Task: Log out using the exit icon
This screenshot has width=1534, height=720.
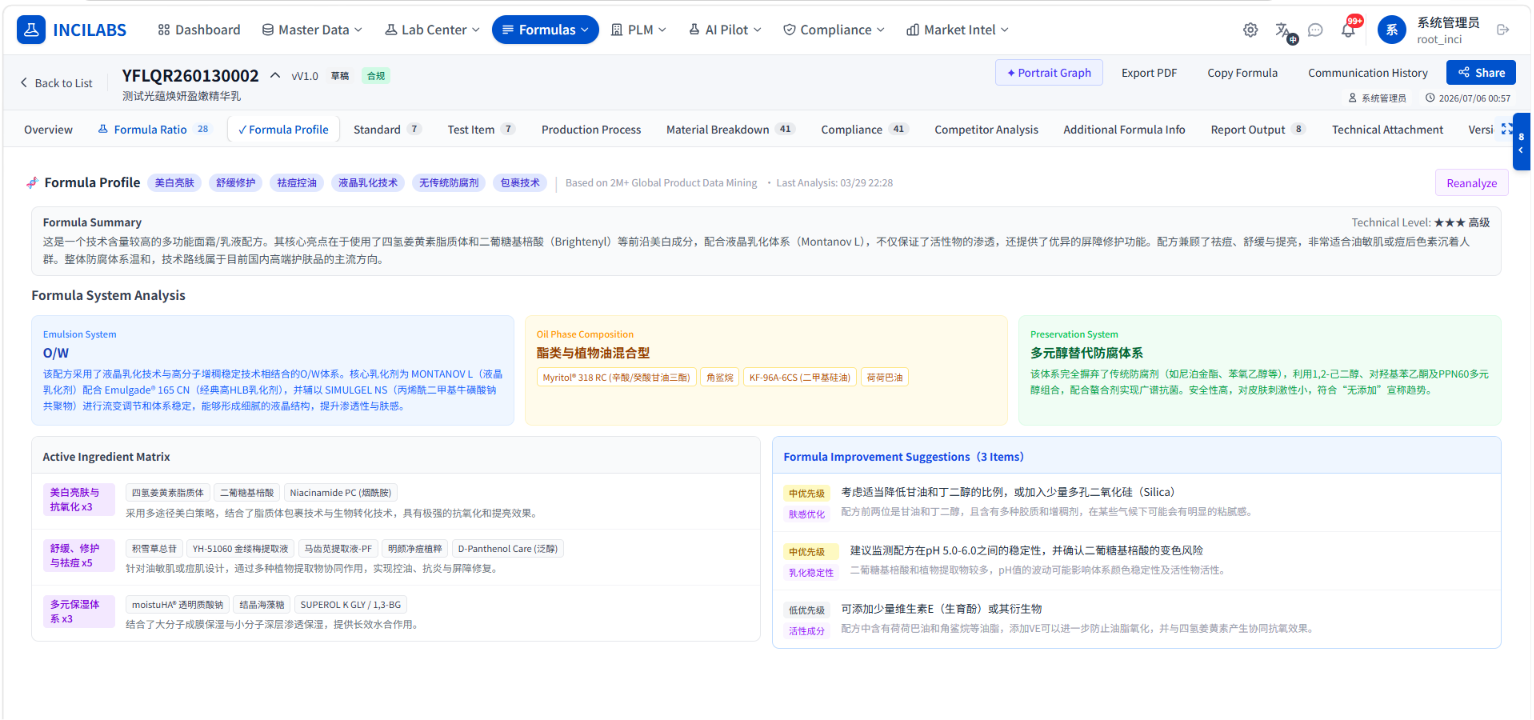Action: click(x=1502, y=30)
